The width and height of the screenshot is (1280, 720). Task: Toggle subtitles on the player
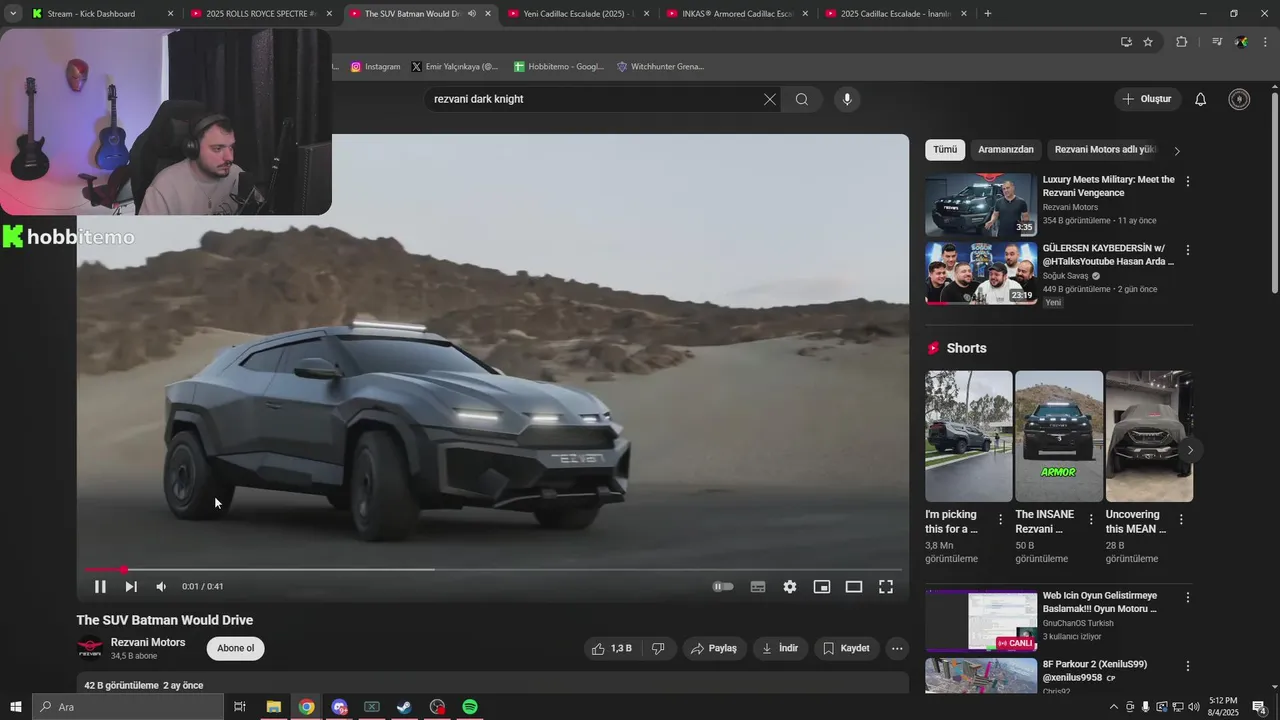point(758,587)
